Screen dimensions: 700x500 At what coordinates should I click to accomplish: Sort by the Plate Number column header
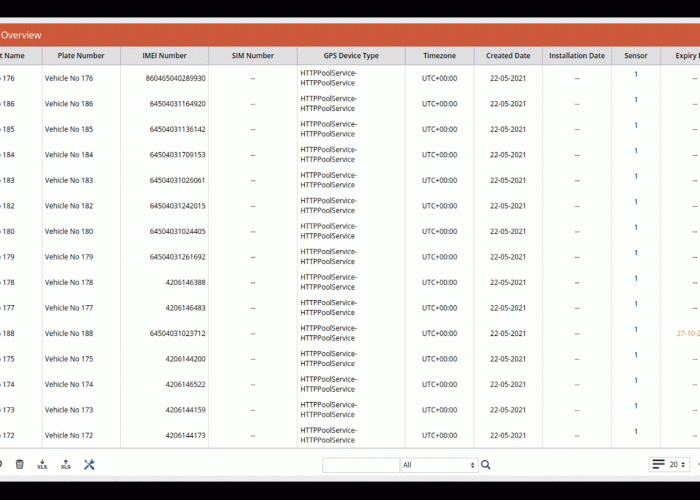point(81,56)
